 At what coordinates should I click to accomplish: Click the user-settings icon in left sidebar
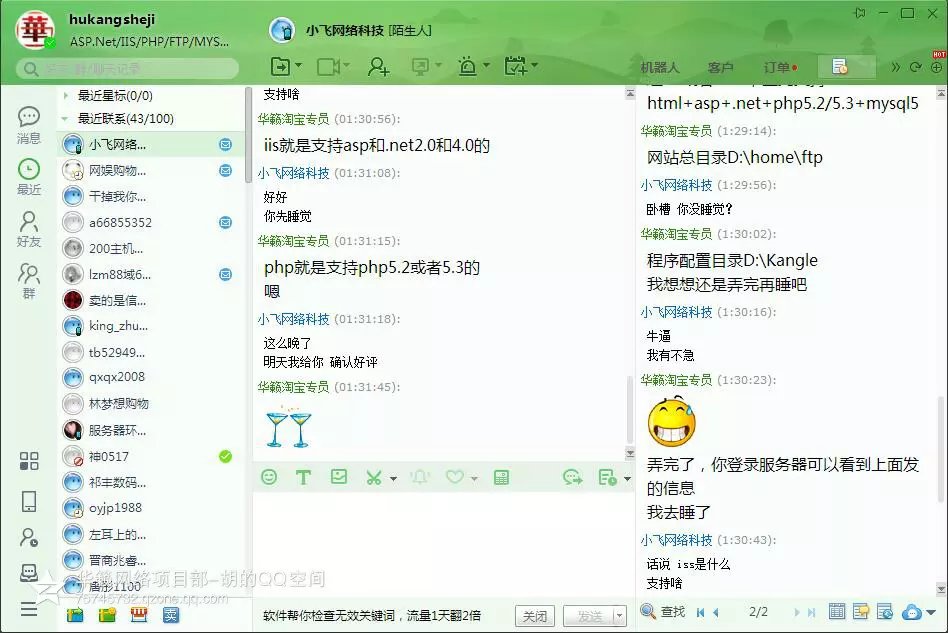coord(29,537)
